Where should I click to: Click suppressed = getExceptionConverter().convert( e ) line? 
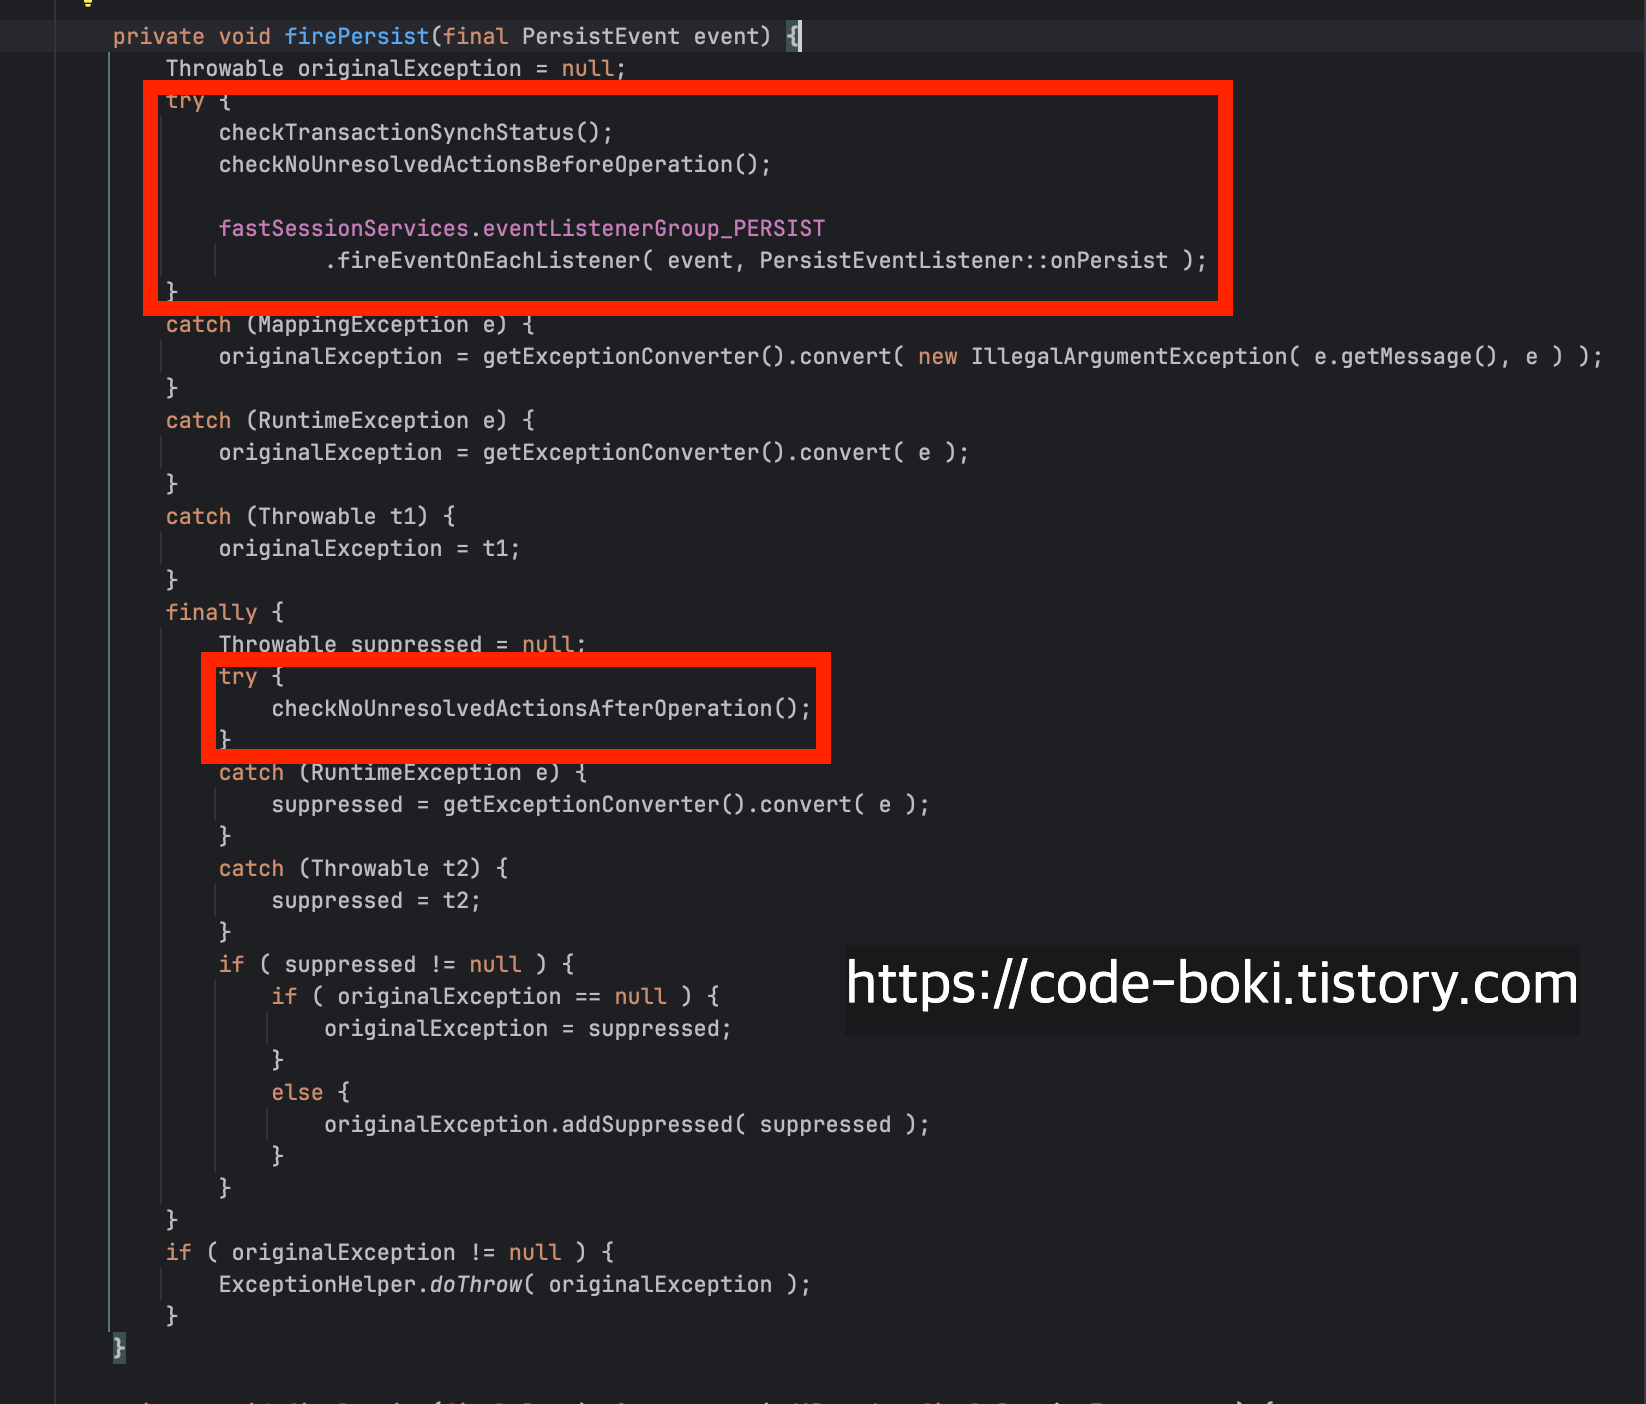pyautogui.click(x=600, y=804)
